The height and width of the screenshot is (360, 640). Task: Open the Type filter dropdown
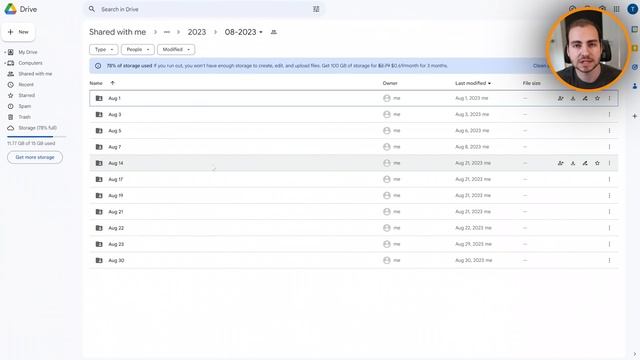point(104,49)
